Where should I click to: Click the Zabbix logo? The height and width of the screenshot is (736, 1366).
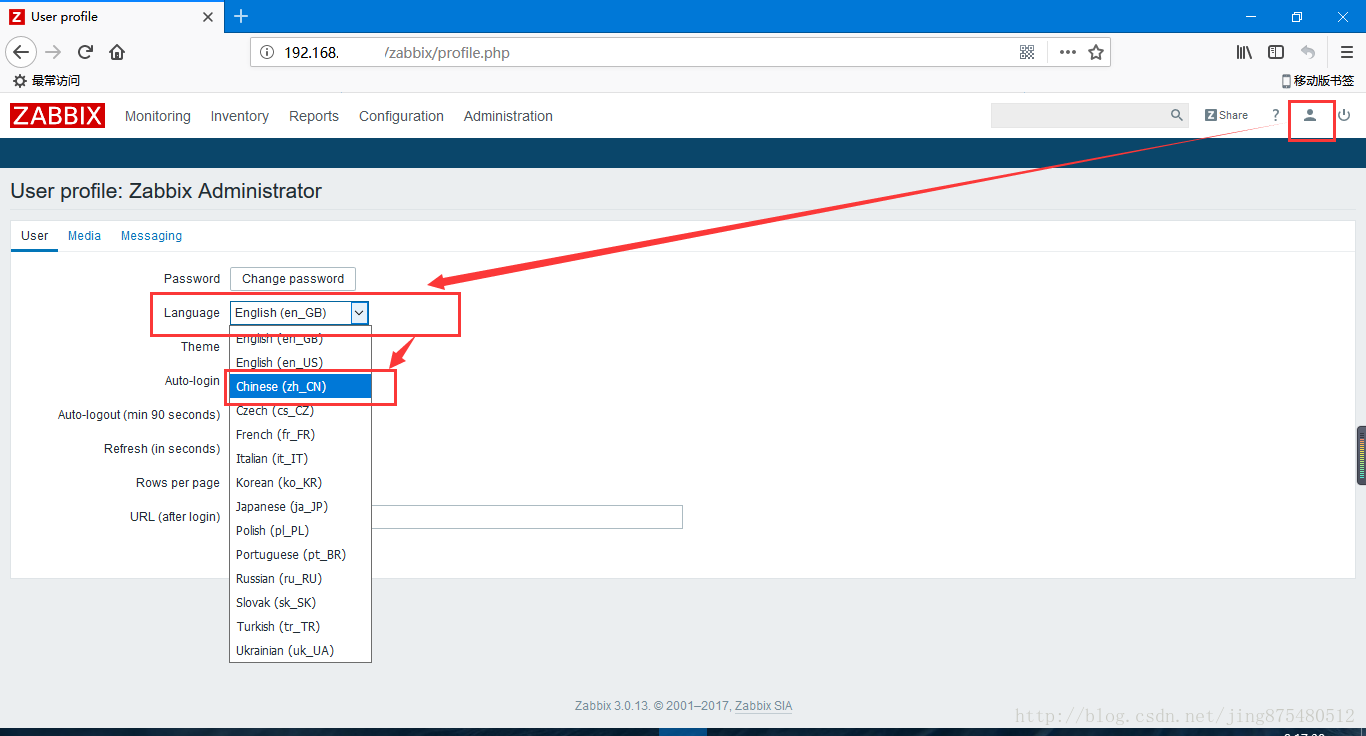pyautogui.click(x=57, y=116)
